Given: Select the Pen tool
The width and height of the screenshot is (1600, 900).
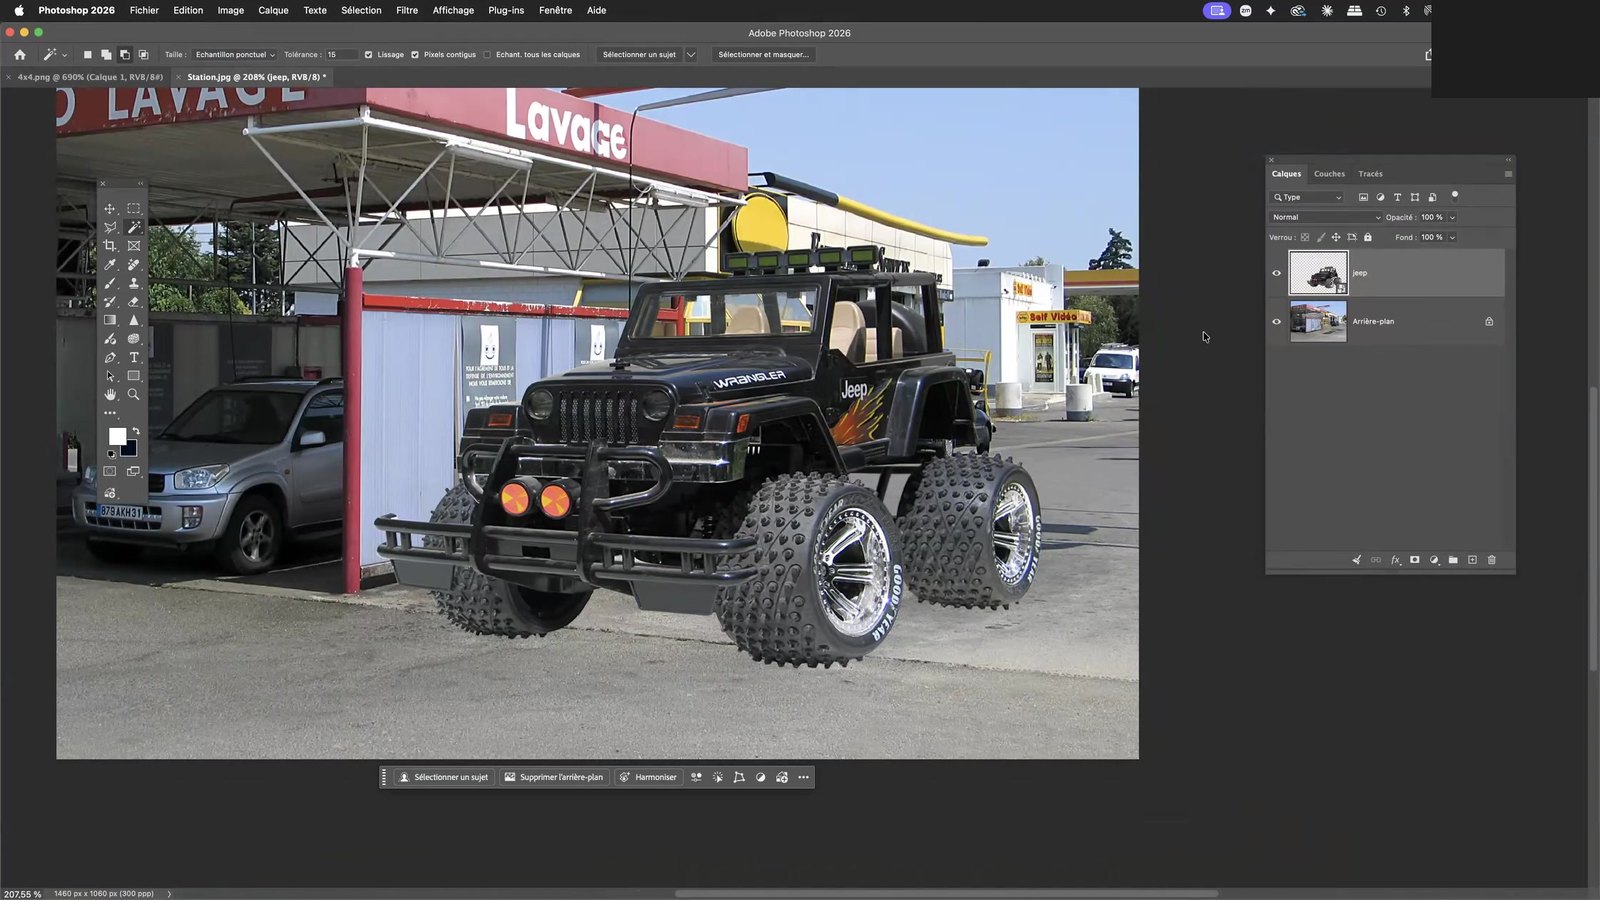Looking at the screenshot, I should [110, 358].
